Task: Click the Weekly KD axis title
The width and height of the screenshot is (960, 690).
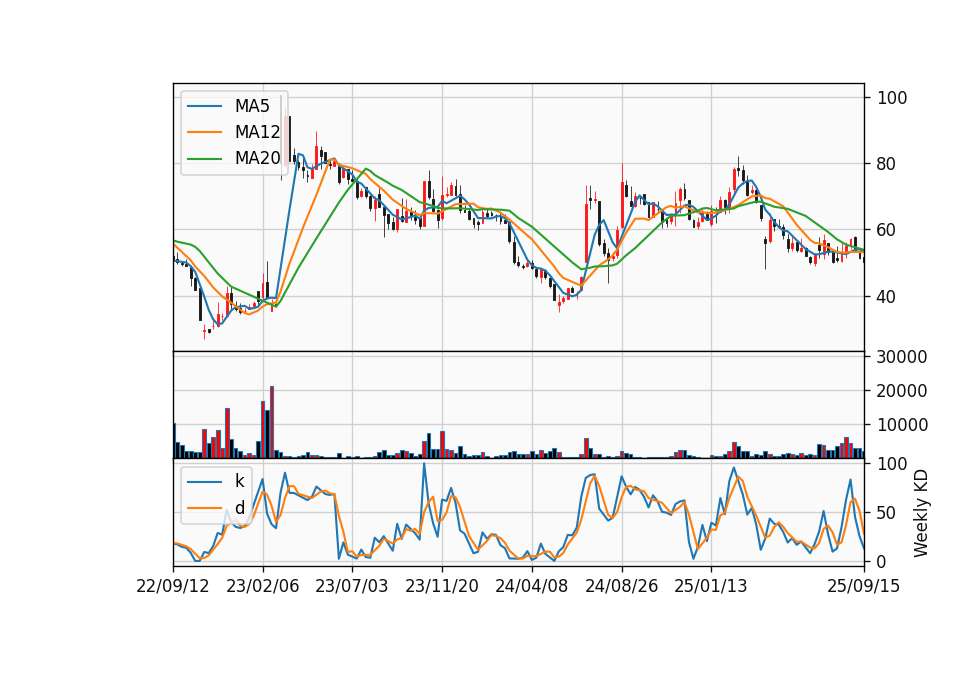Action: click(x=921, y=514)
